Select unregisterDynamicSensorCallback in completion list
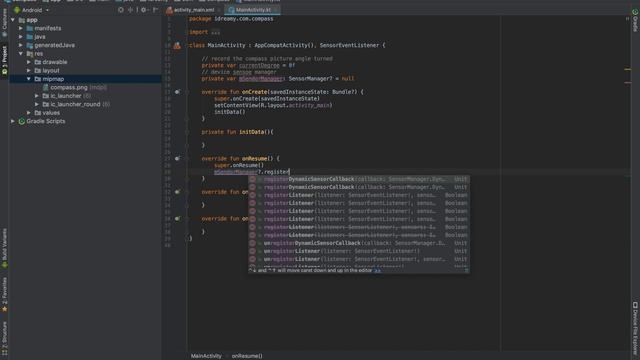640x360 pixels. pyautogui.click(x=359, y=243)
